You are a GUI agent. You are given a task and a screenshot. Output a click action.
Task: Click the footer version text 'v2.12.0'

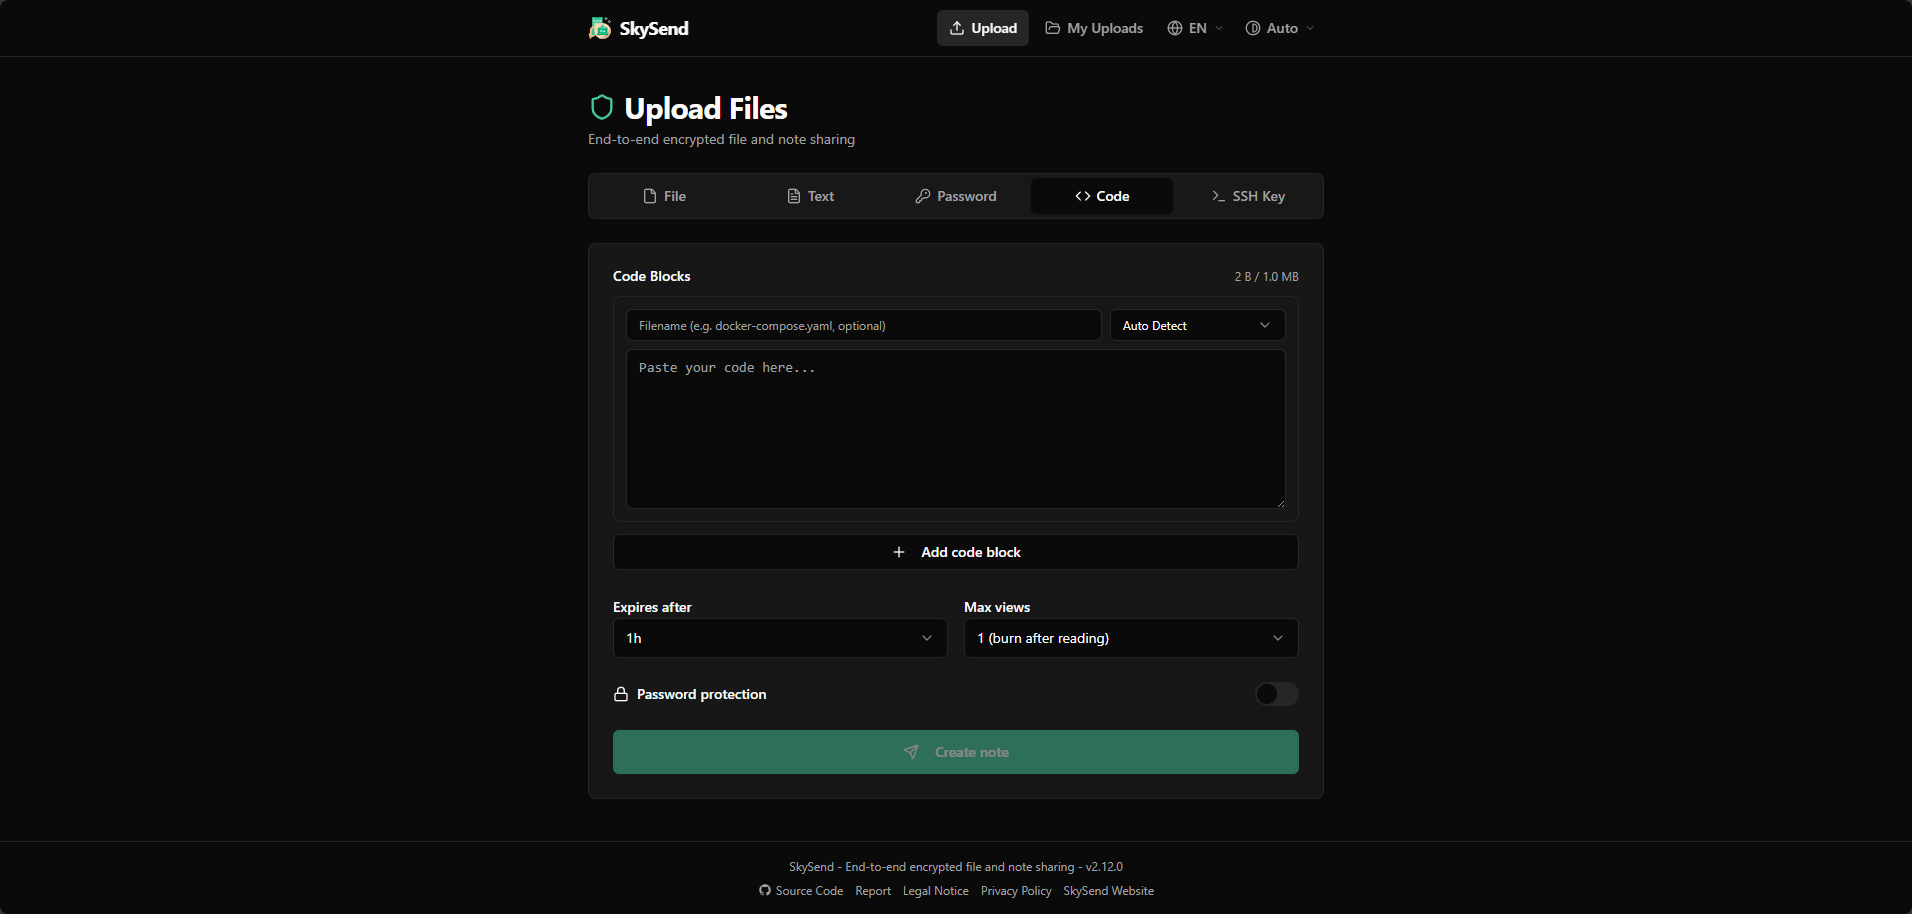tap(1104, 867)
